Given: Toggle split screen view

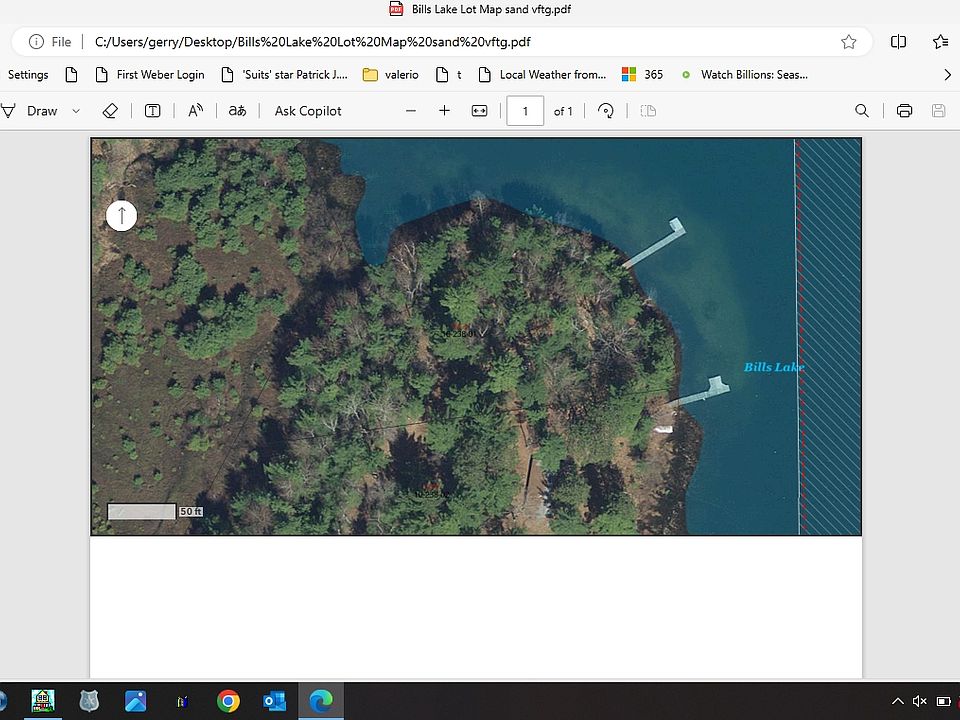Looking at the screenshot, I should point(898,42).
